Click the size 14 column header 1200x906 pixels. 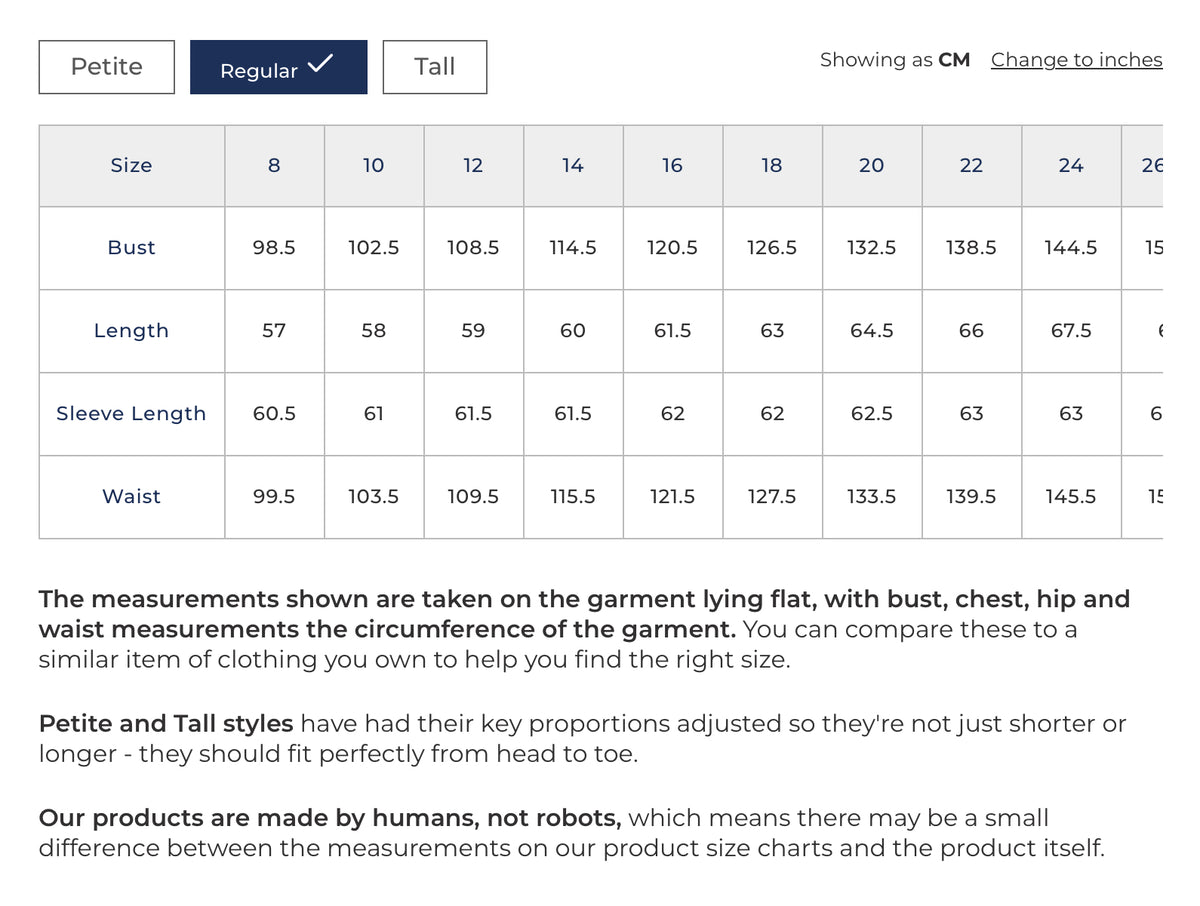click(573, 166)
